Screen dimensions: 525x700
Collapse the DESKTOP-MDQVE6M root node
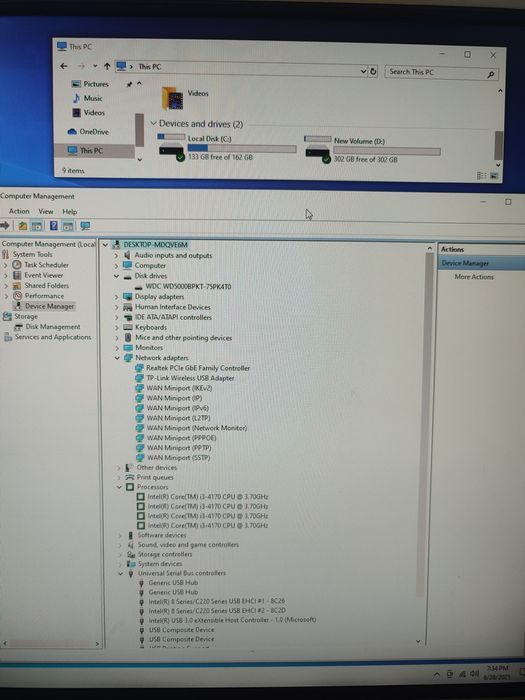click(x=105, y=245)
